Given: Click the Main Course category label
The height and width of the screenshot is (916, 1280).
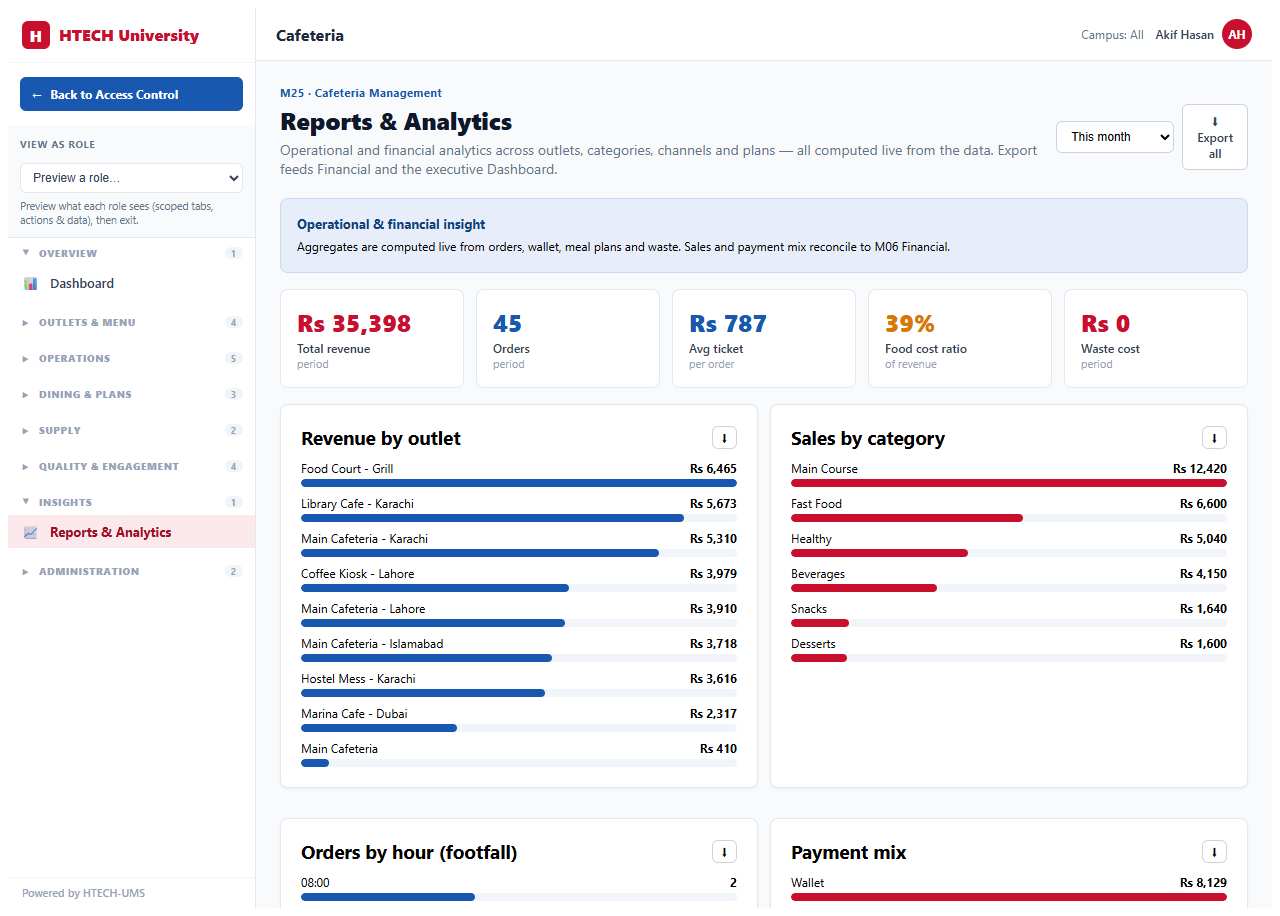Looking at the screenshot, I should pos(824,469).
